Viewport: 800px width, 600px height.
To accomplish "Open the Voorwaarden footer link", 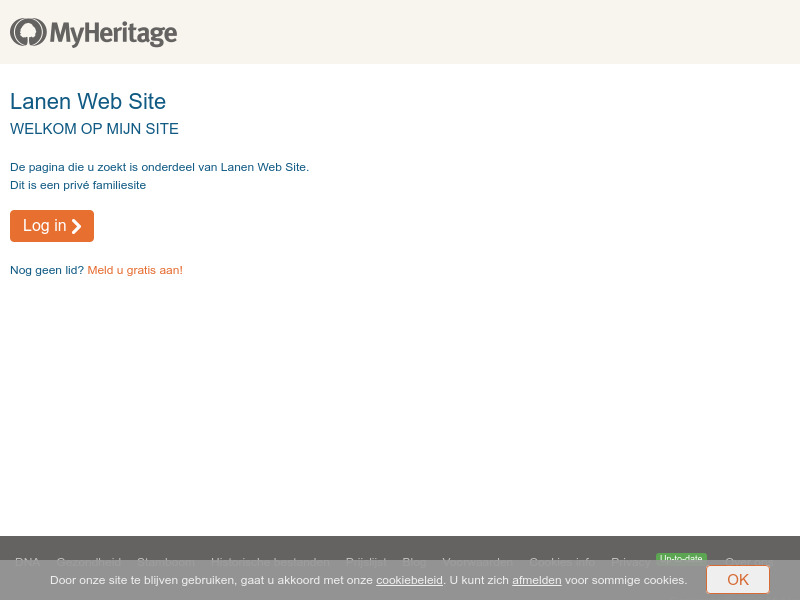I will 477,562.
